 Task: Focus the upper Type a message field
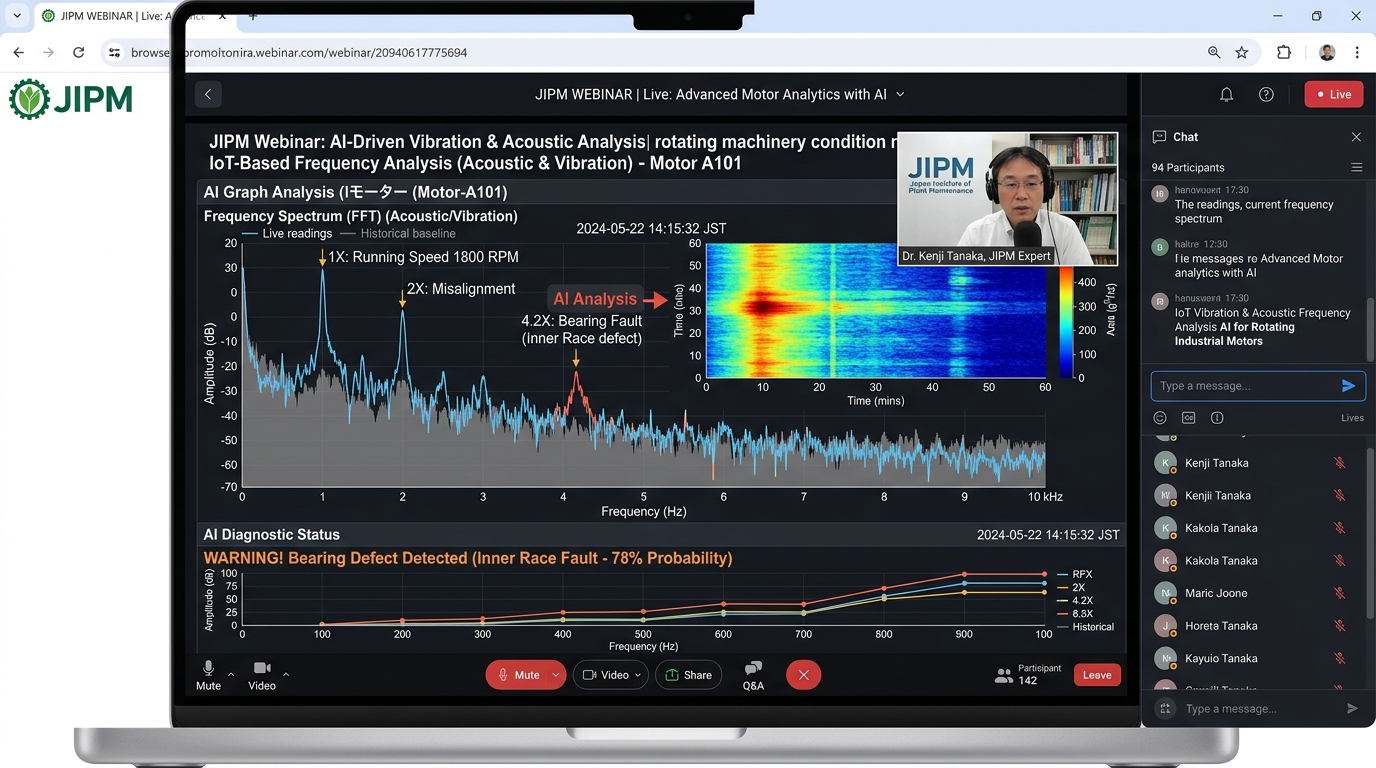1258,386
